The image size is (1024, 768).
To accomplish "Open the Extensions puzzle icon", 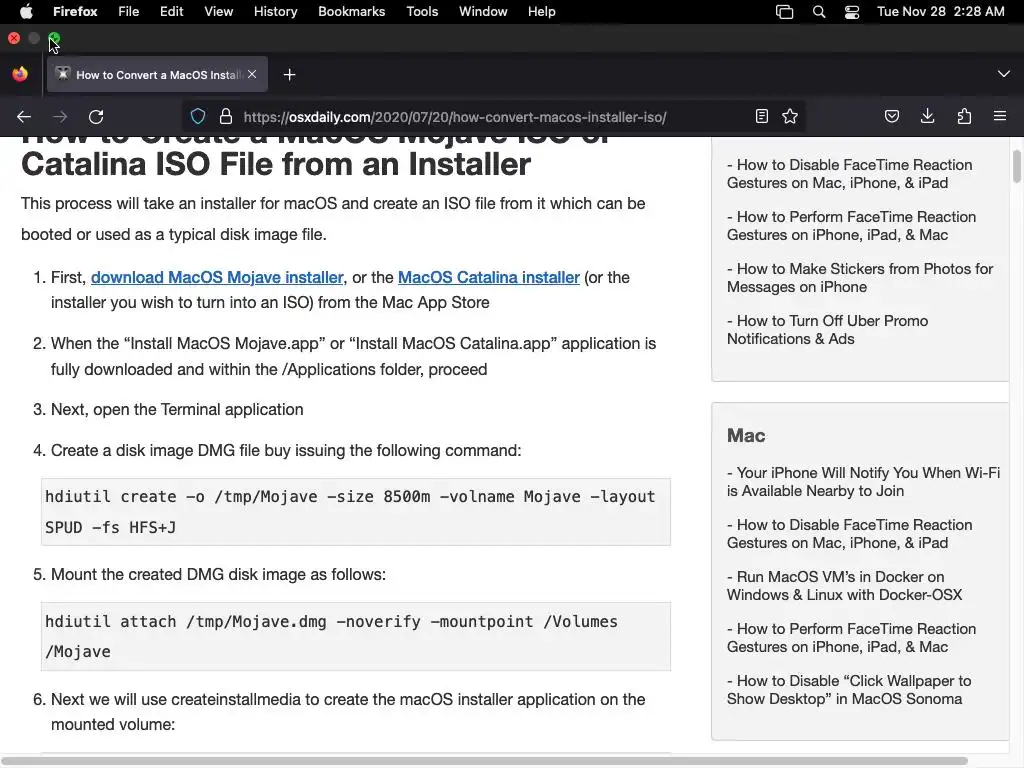I will pos(964,117).
